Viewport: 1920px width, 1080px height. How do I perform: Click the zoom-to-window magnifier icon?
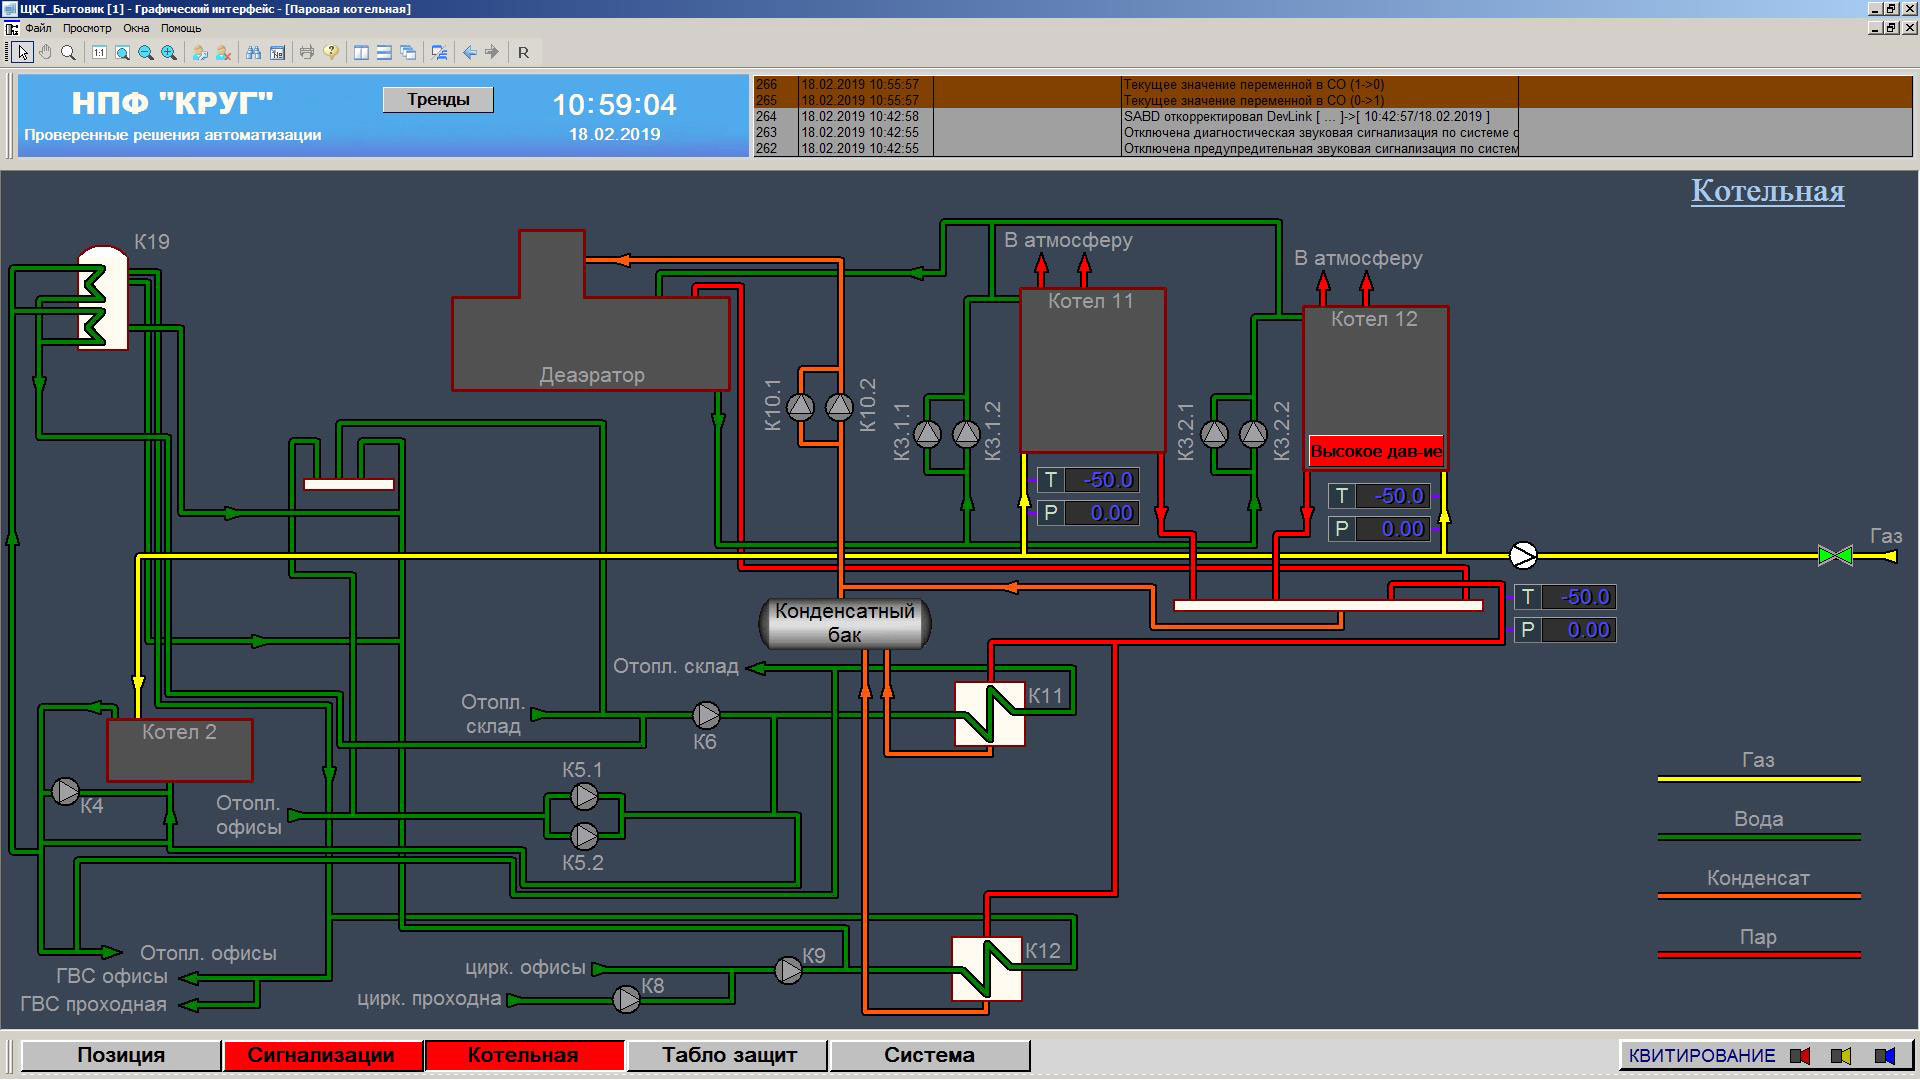(122, 52)
